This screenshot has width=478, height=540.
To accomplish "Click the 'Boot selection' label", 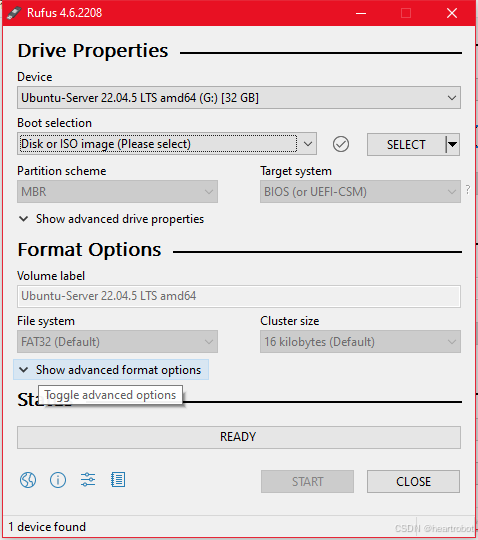I will tap(54, 123).
